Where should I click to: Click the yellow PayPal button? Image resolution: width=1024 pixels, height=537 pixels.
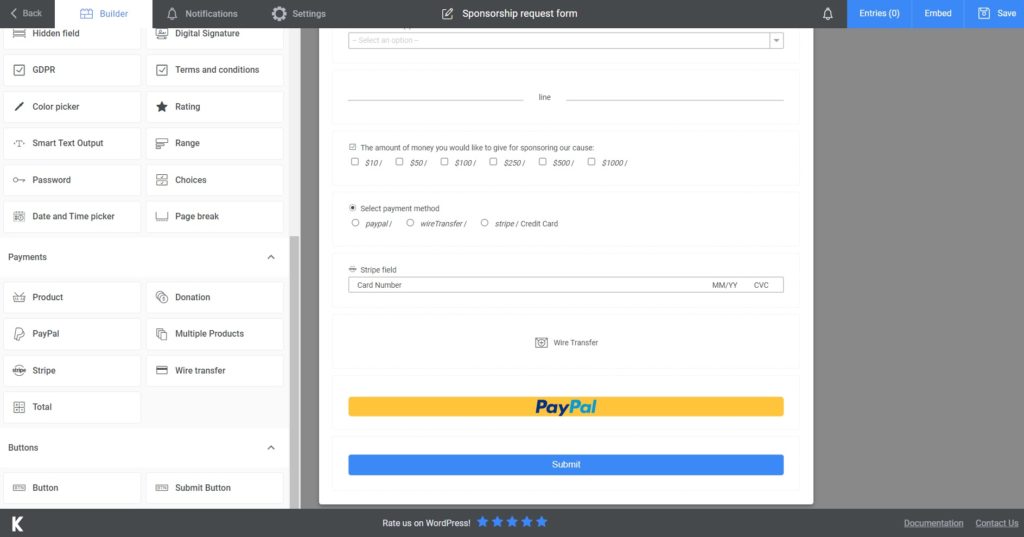(x=566, y=406)
